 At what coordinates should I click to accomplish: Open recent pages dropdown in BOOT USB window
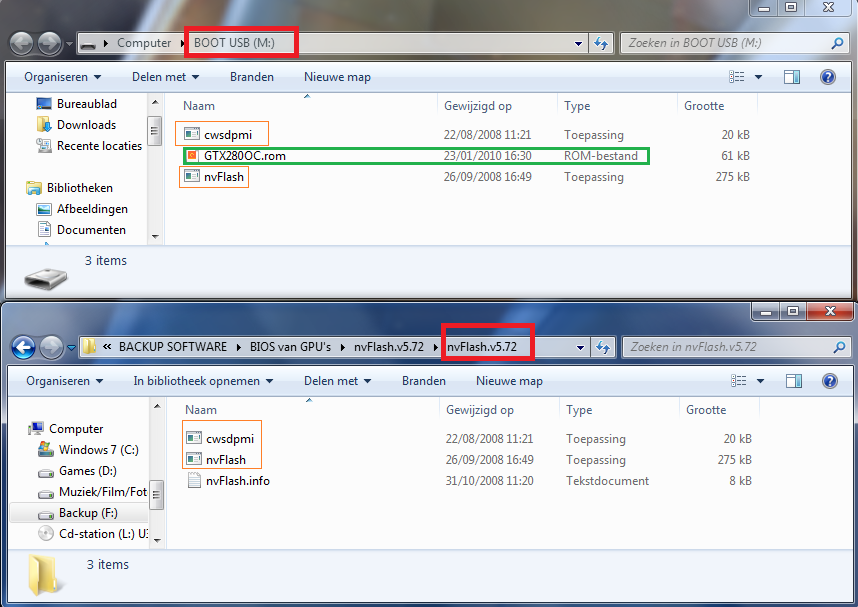coord(69,43)
